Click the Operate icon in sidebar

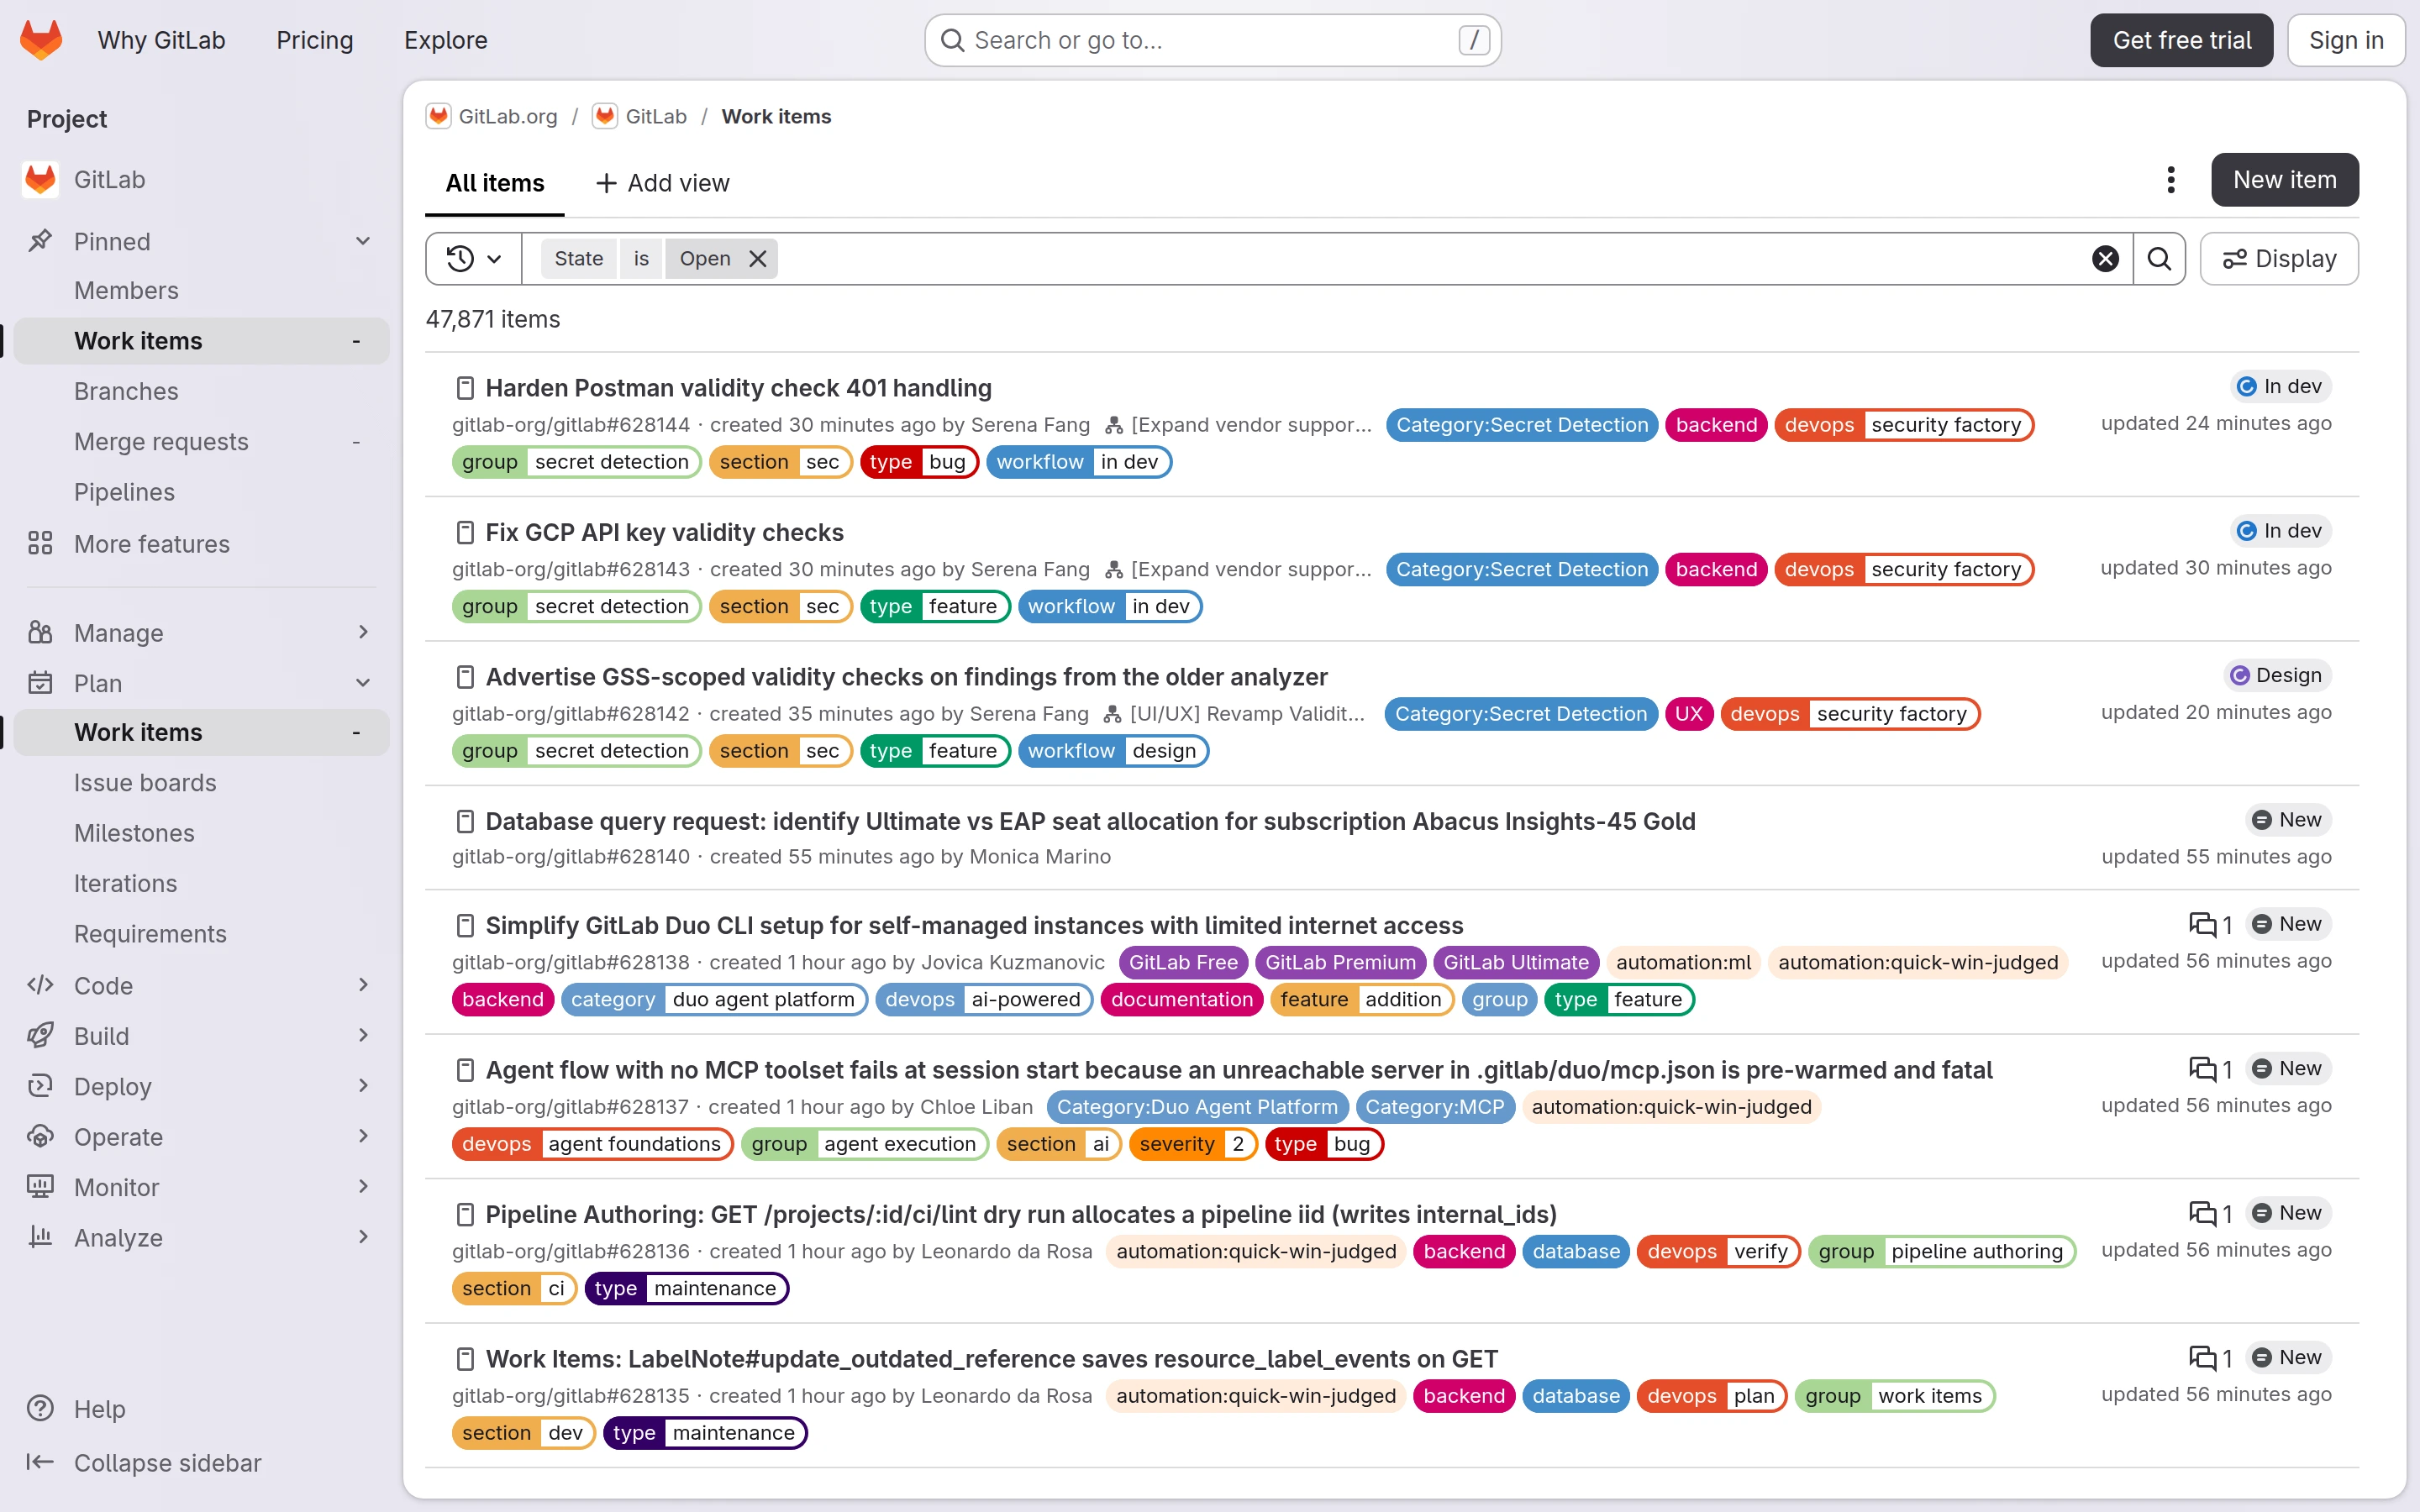40,1136
